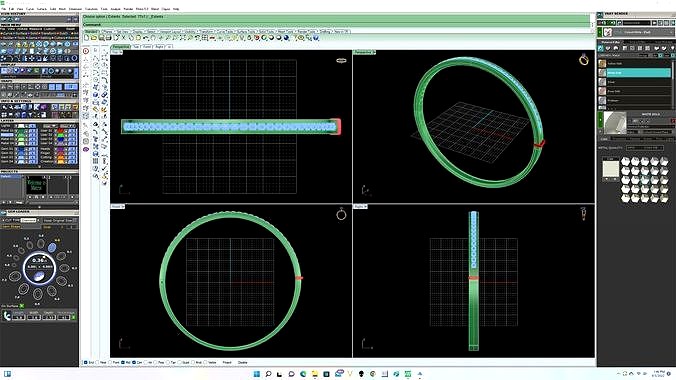Viewport: 676px width, 380px height.
Task: Toggle On Surface checkbox in Gem Loader
Action: click(22, 306)
